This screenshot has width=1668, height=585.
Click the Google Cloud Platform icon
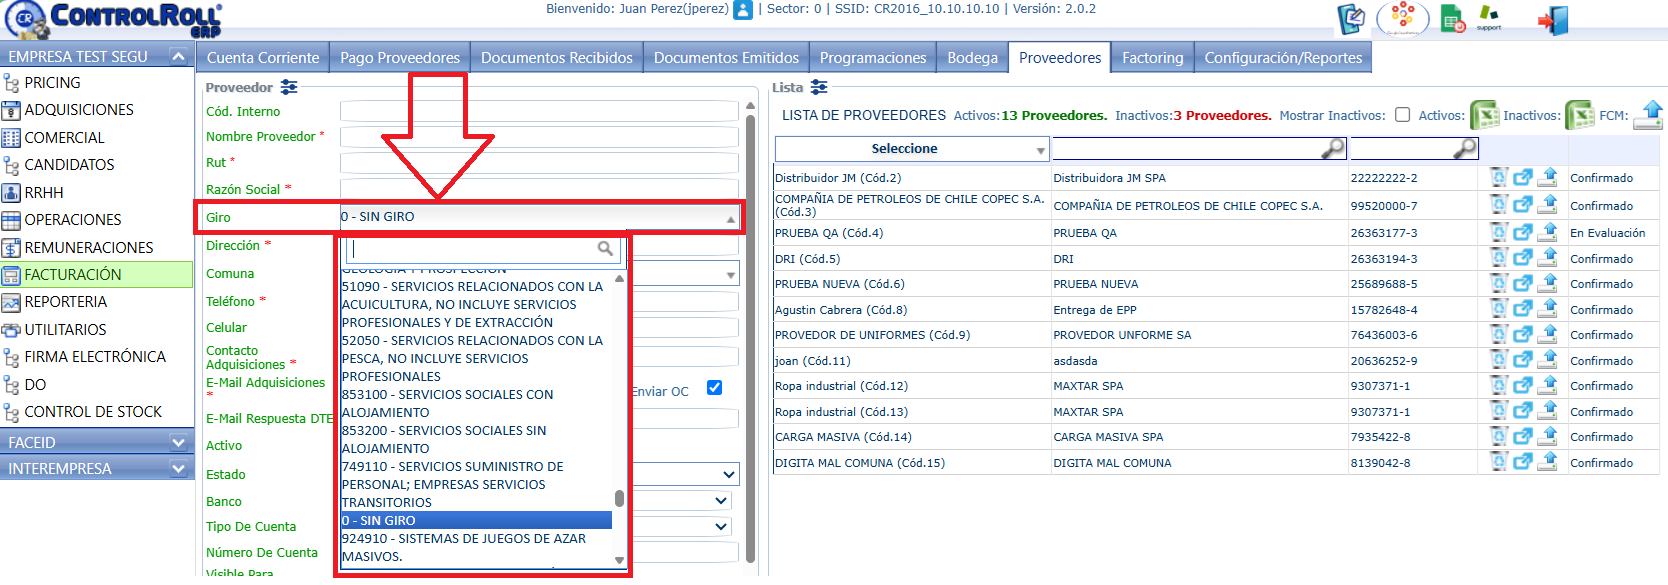1403,18
